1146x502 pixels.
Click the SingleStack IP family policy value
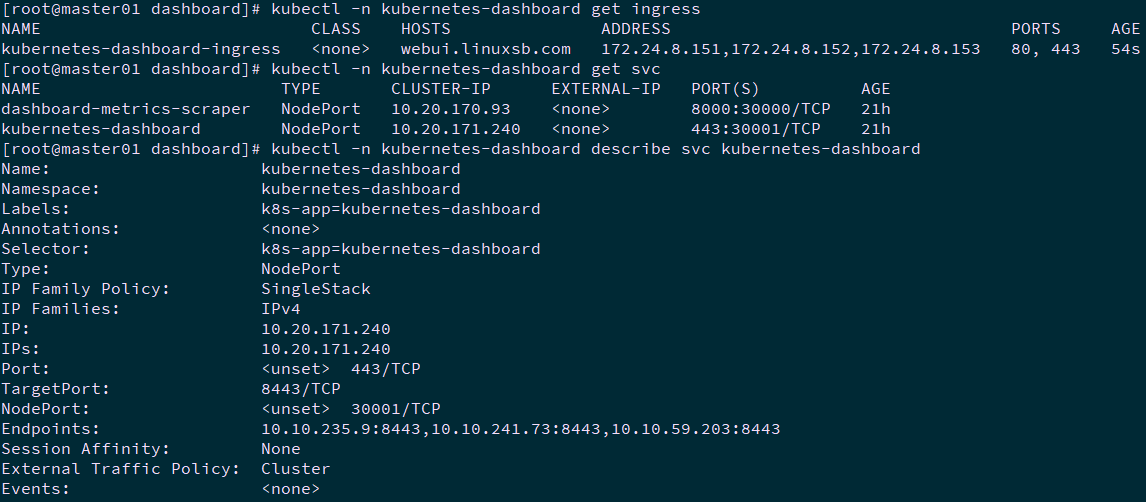tap(315, 289)
